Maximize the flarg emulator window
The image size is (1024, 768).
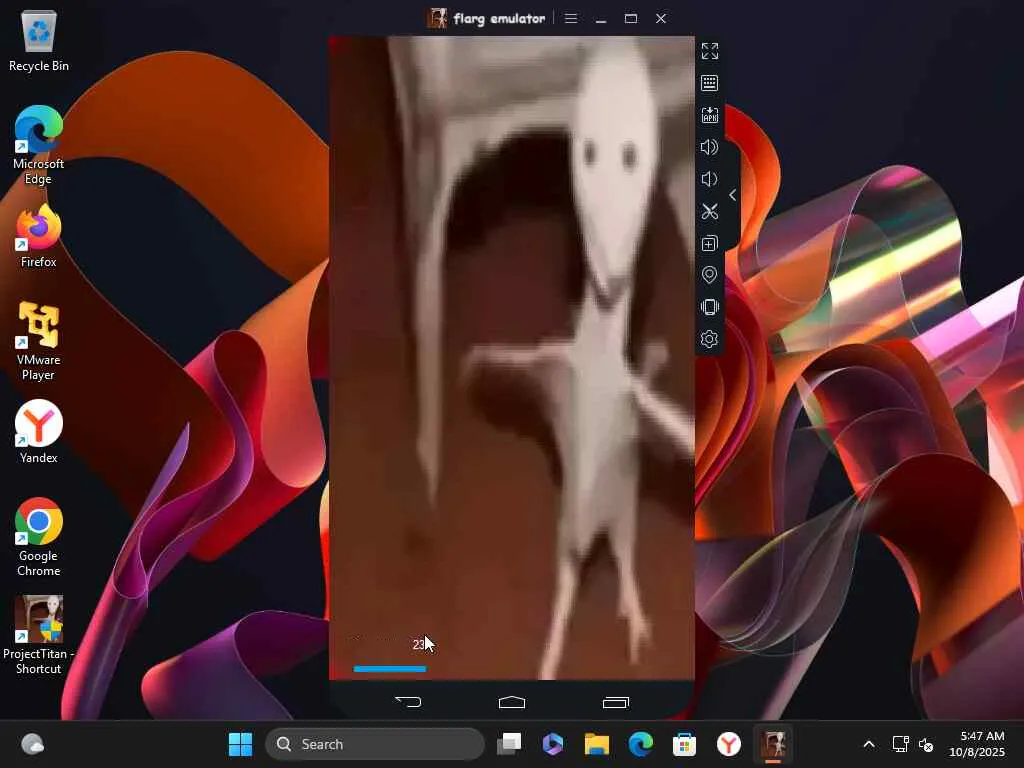coord(631,18)
